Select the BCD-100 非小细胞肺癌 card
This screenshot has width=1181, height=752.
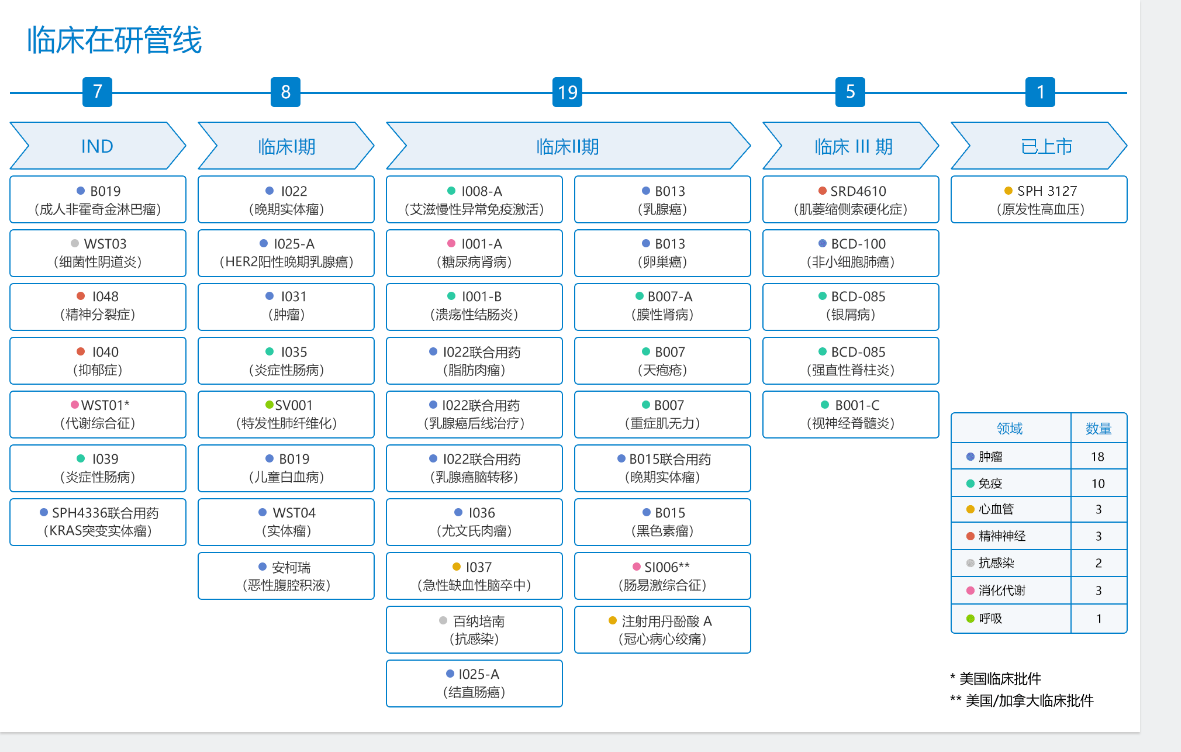click(x=851, y=253)
